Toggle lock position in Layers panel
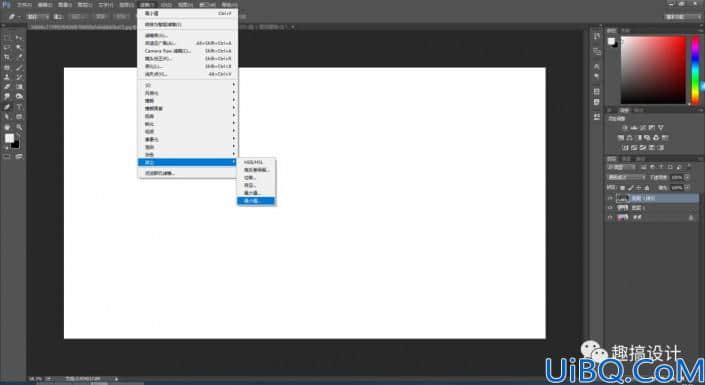 (639, 188)
